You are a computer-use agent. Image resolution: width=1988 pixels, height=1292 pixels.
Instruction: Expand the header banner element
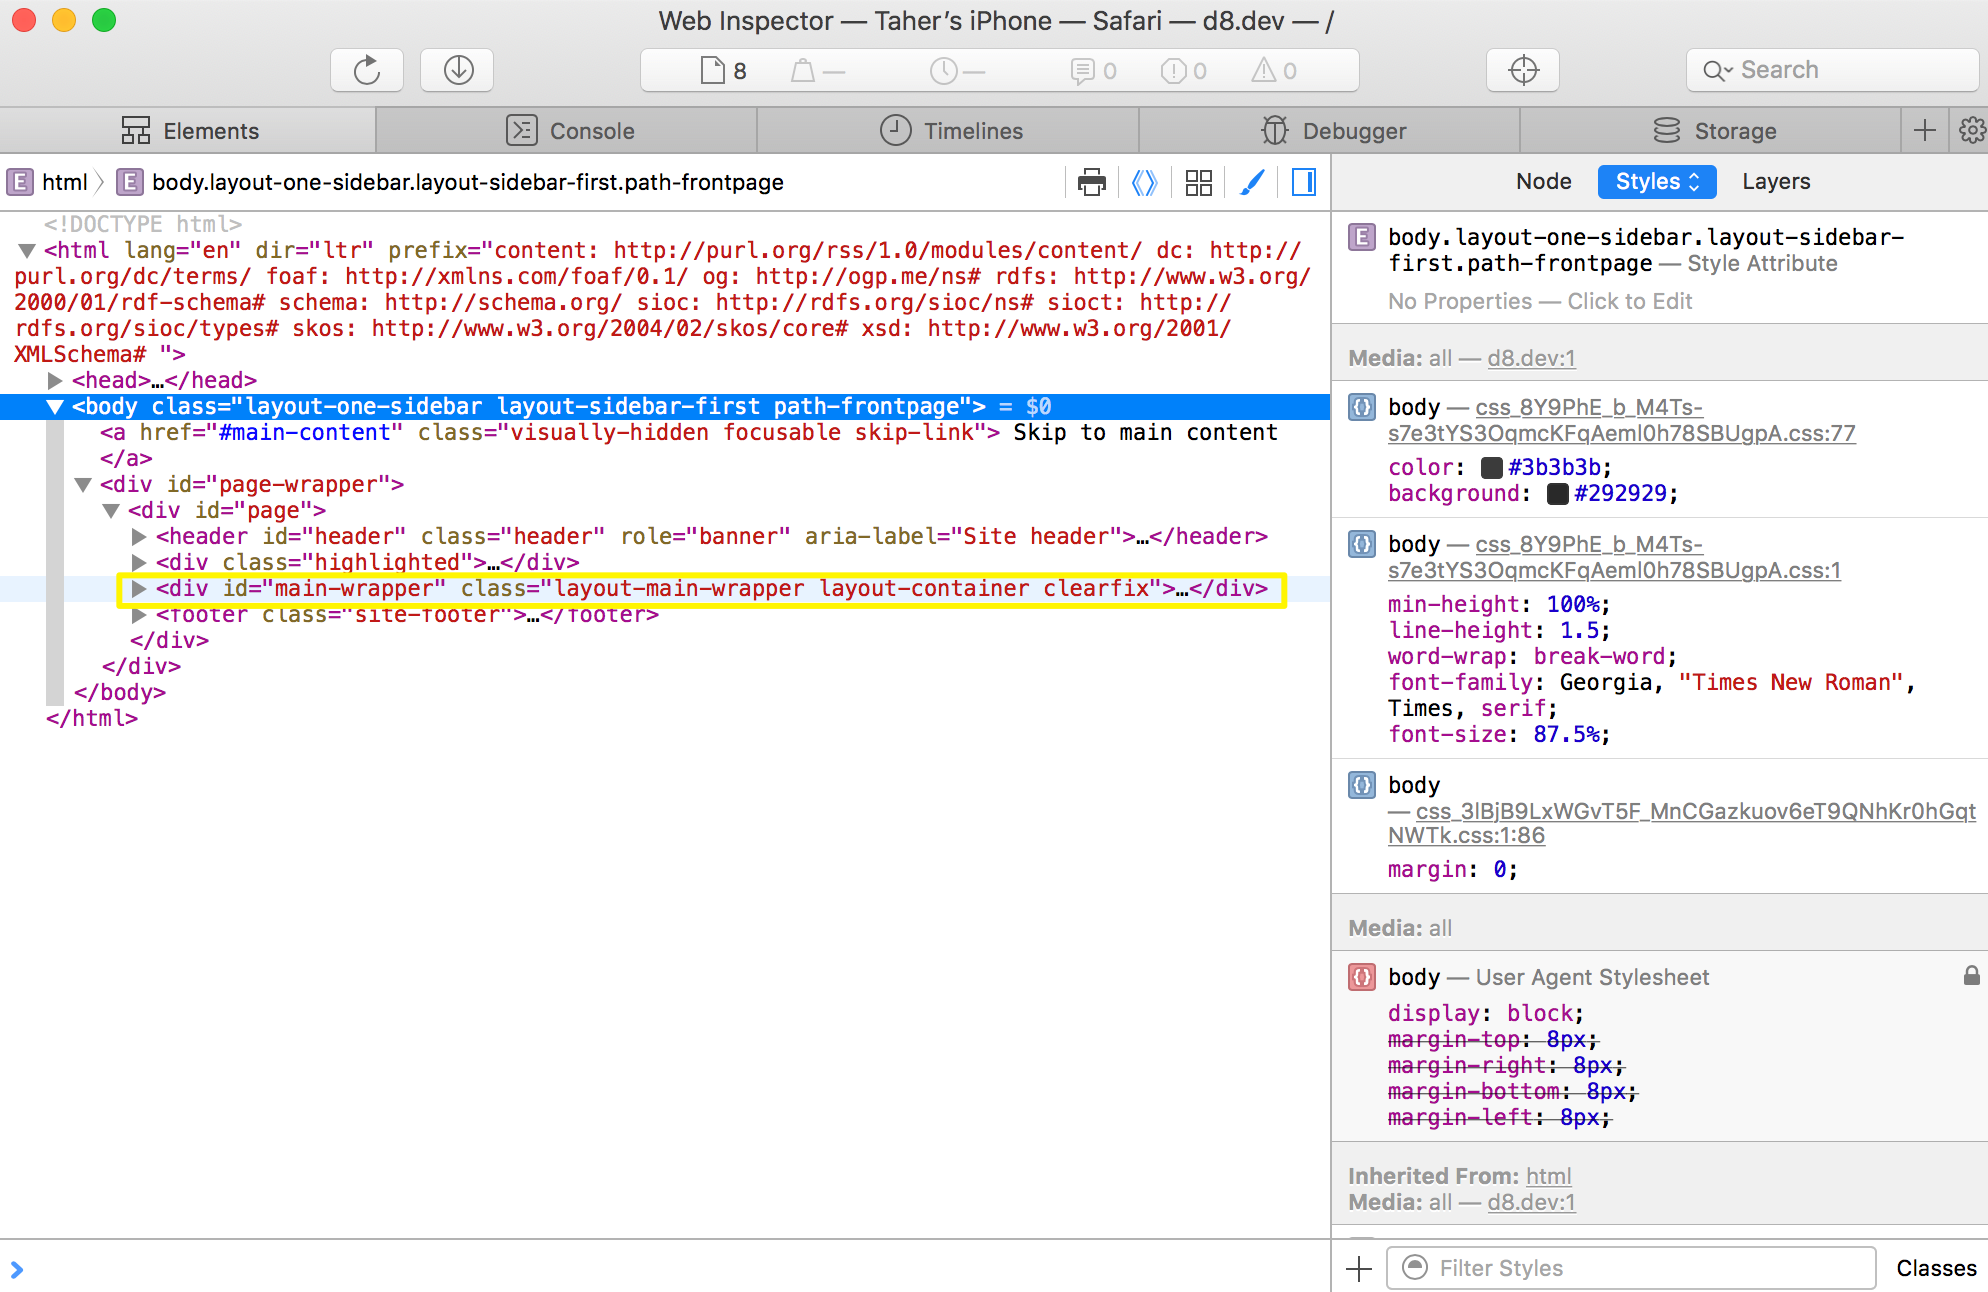coord(139,537)
